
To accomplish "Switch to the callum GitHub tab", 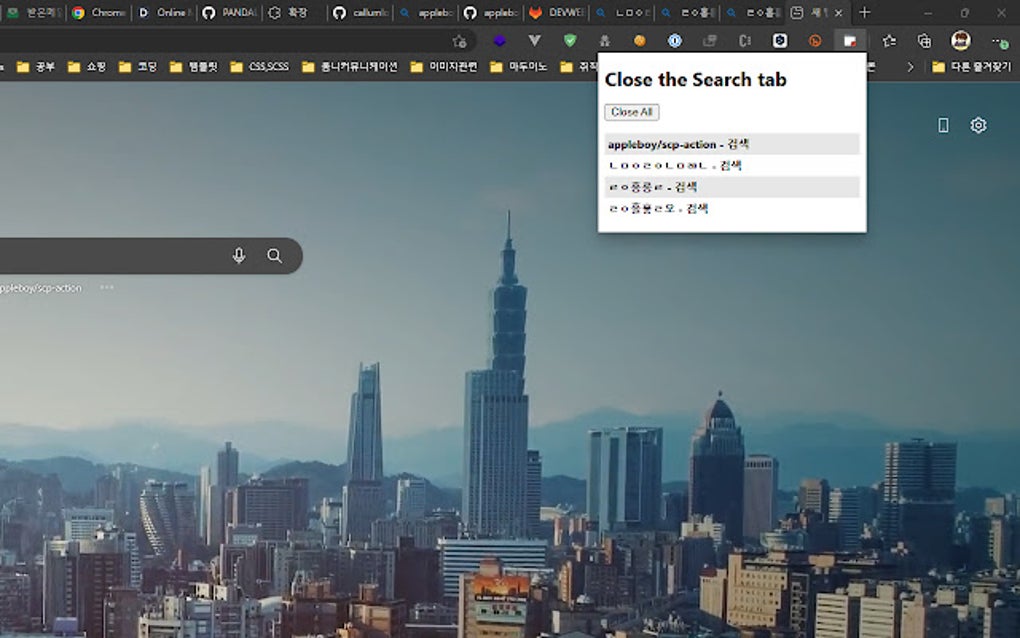I will [x=360, y=12].
